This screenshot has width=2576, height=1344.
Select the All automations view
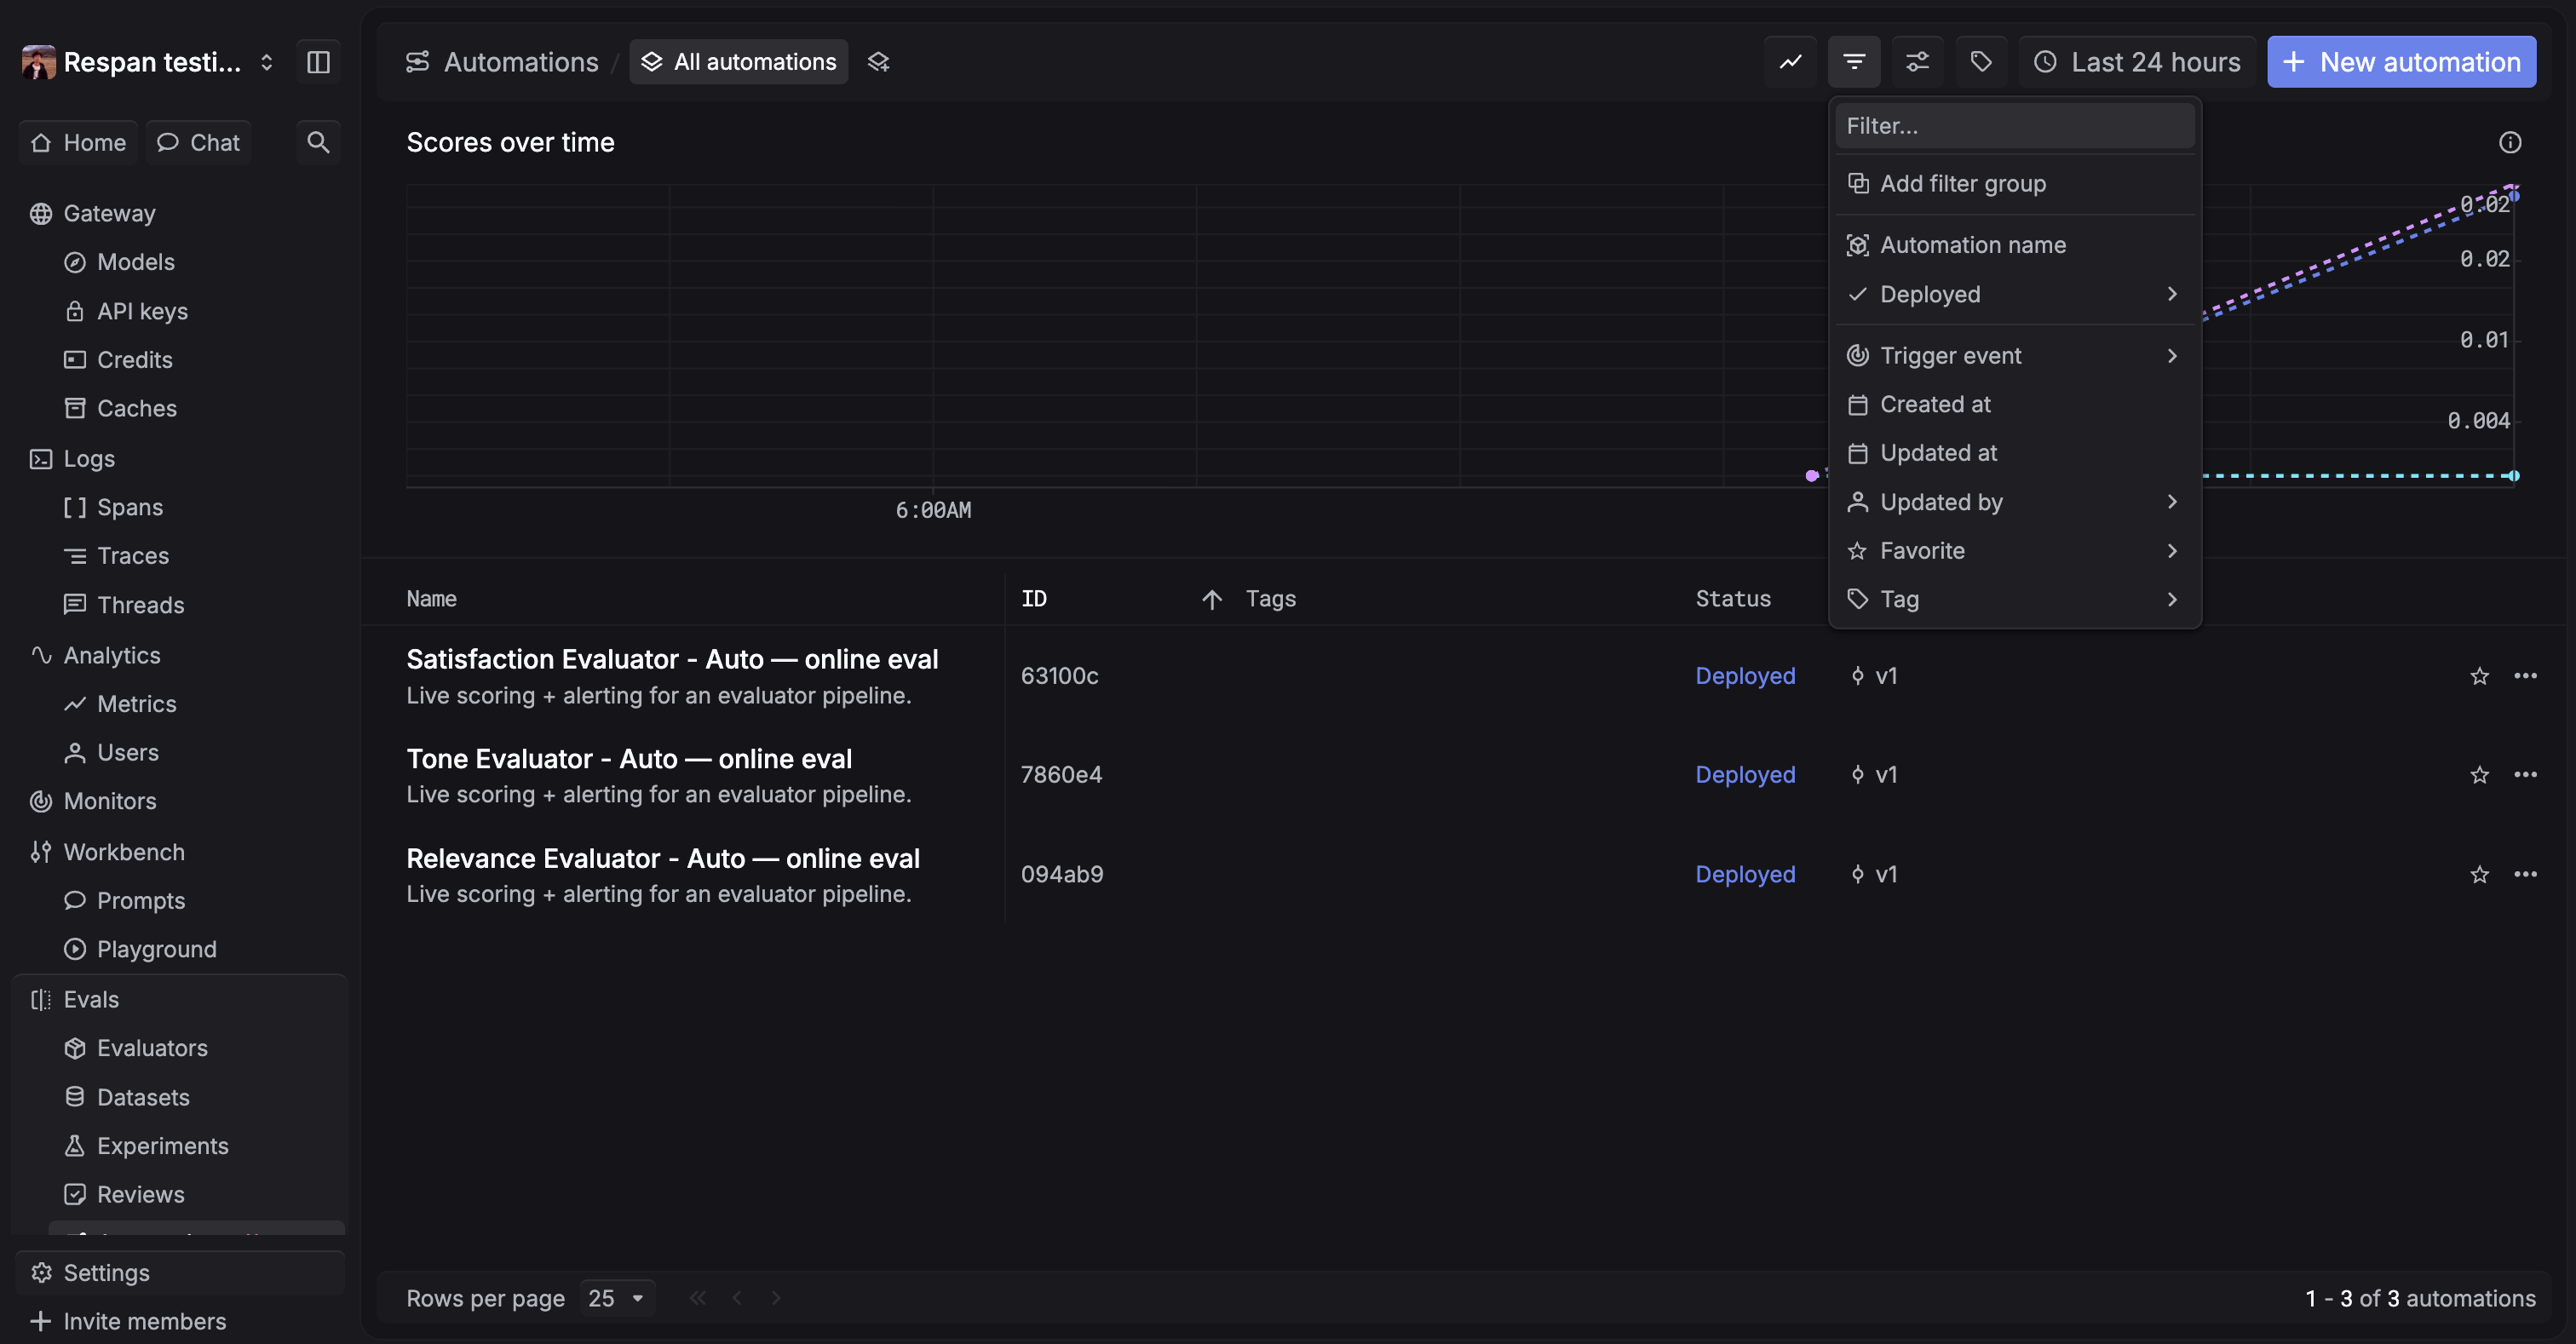click(x=738, y=62)
